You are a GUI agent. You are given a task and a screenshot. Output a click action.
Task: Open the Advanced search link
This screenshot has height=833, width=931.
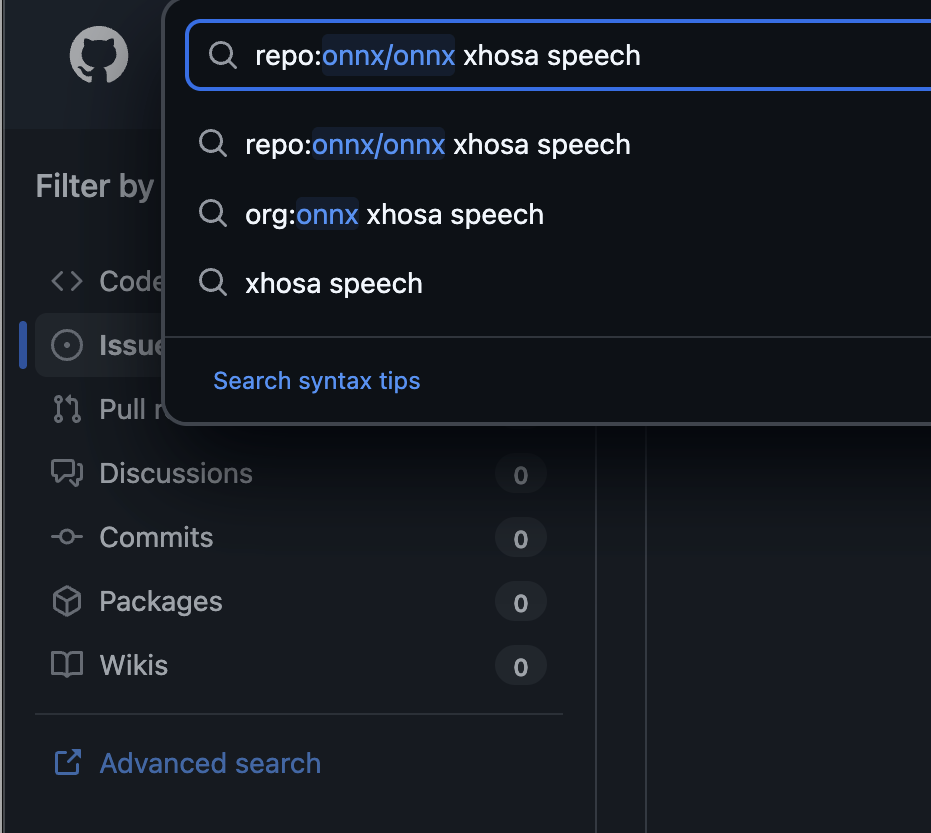[210, 763]
